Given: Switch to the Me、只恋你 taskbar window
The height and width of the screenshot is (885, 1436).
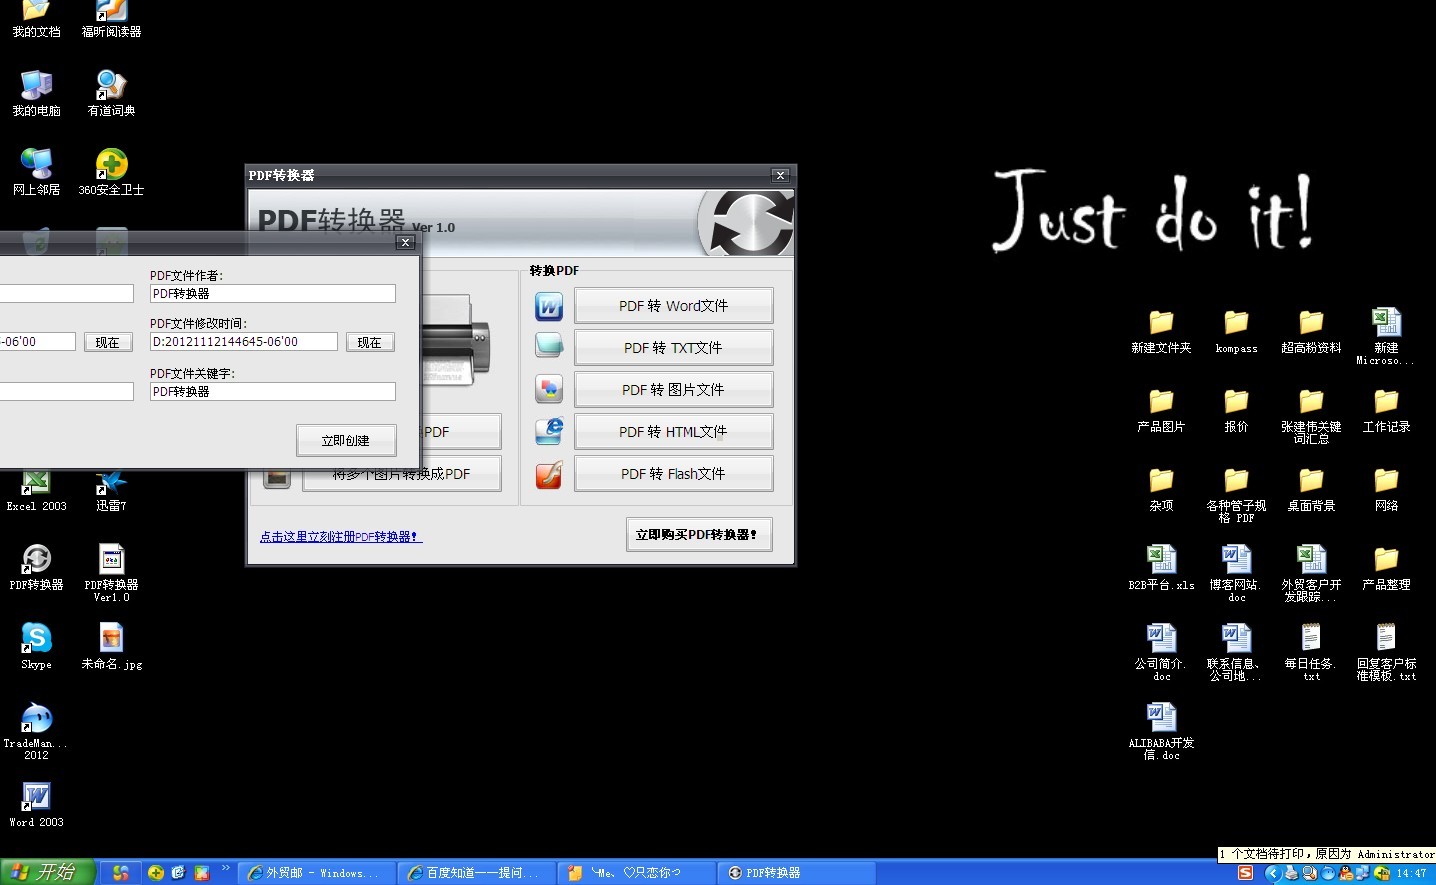Looking at the screenshot, I should point(636,873).
